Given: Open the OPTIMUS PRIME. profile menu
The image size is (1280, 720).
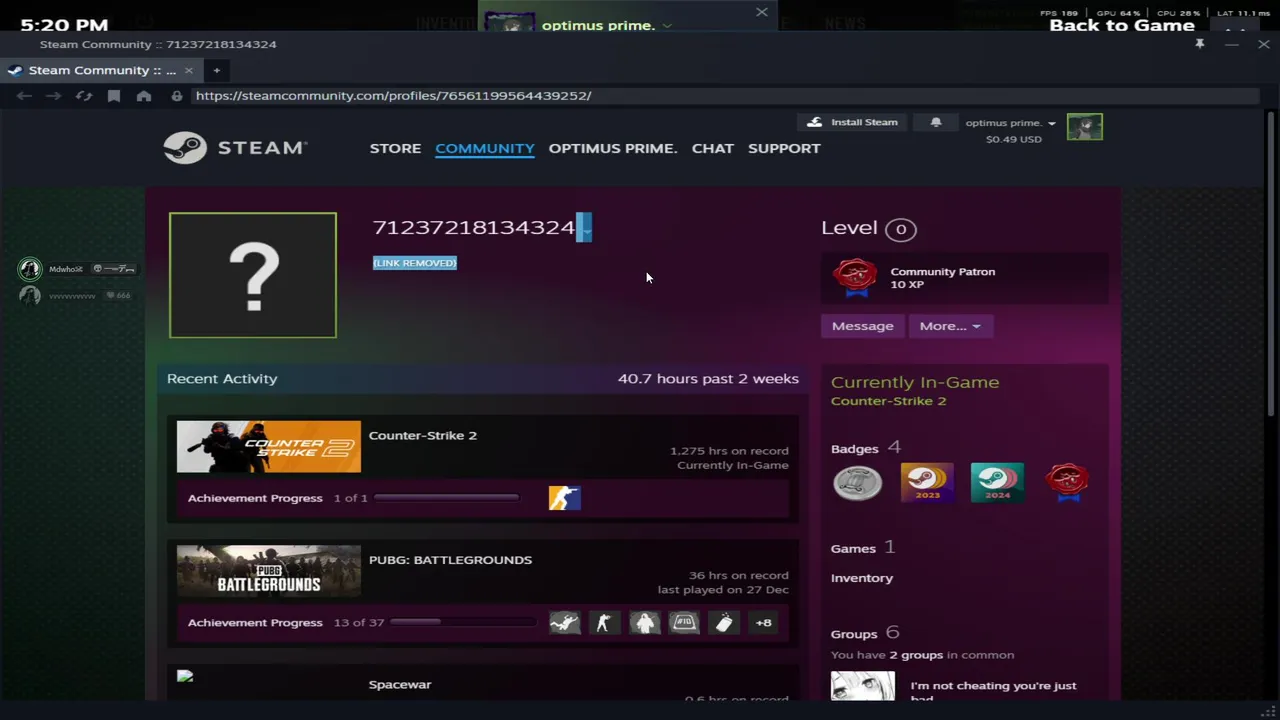Looking at the screenshot, I should (613, 148).
